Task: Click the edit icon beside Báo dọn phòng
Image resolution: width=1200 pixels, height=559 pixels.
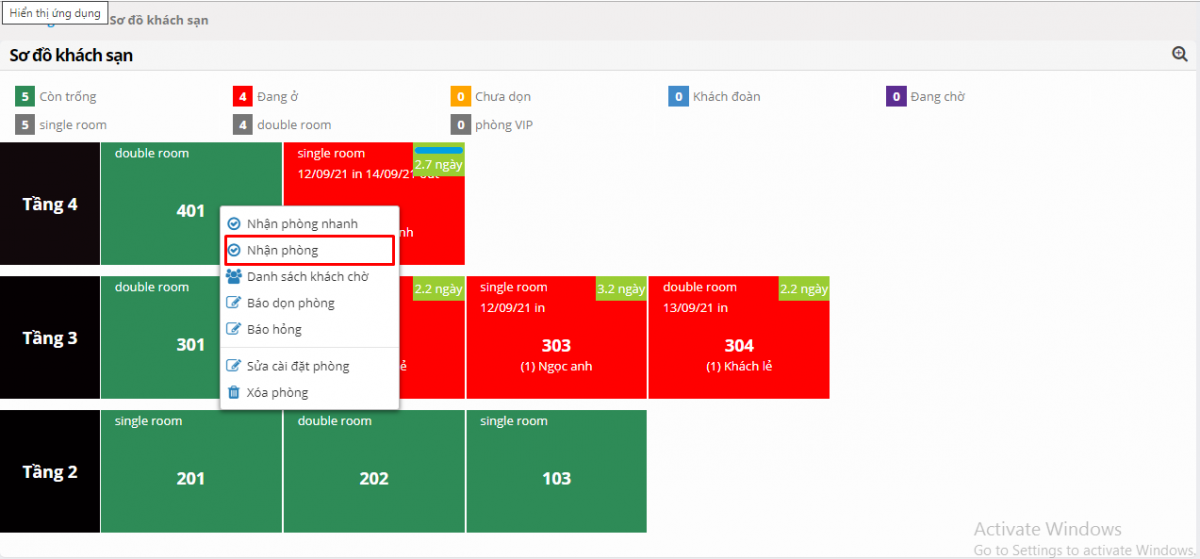Action: point(234,303)
